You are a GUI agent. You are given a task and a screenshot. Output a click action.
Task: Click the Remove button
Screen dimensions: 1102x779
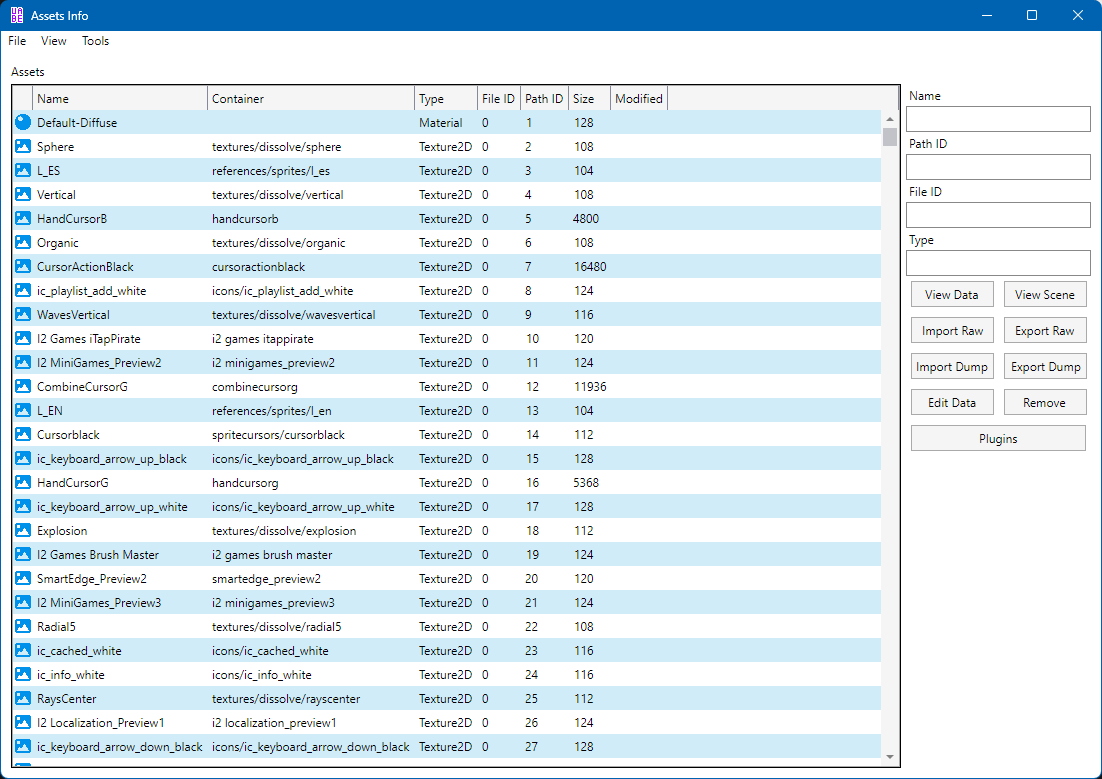(1045, 402)
